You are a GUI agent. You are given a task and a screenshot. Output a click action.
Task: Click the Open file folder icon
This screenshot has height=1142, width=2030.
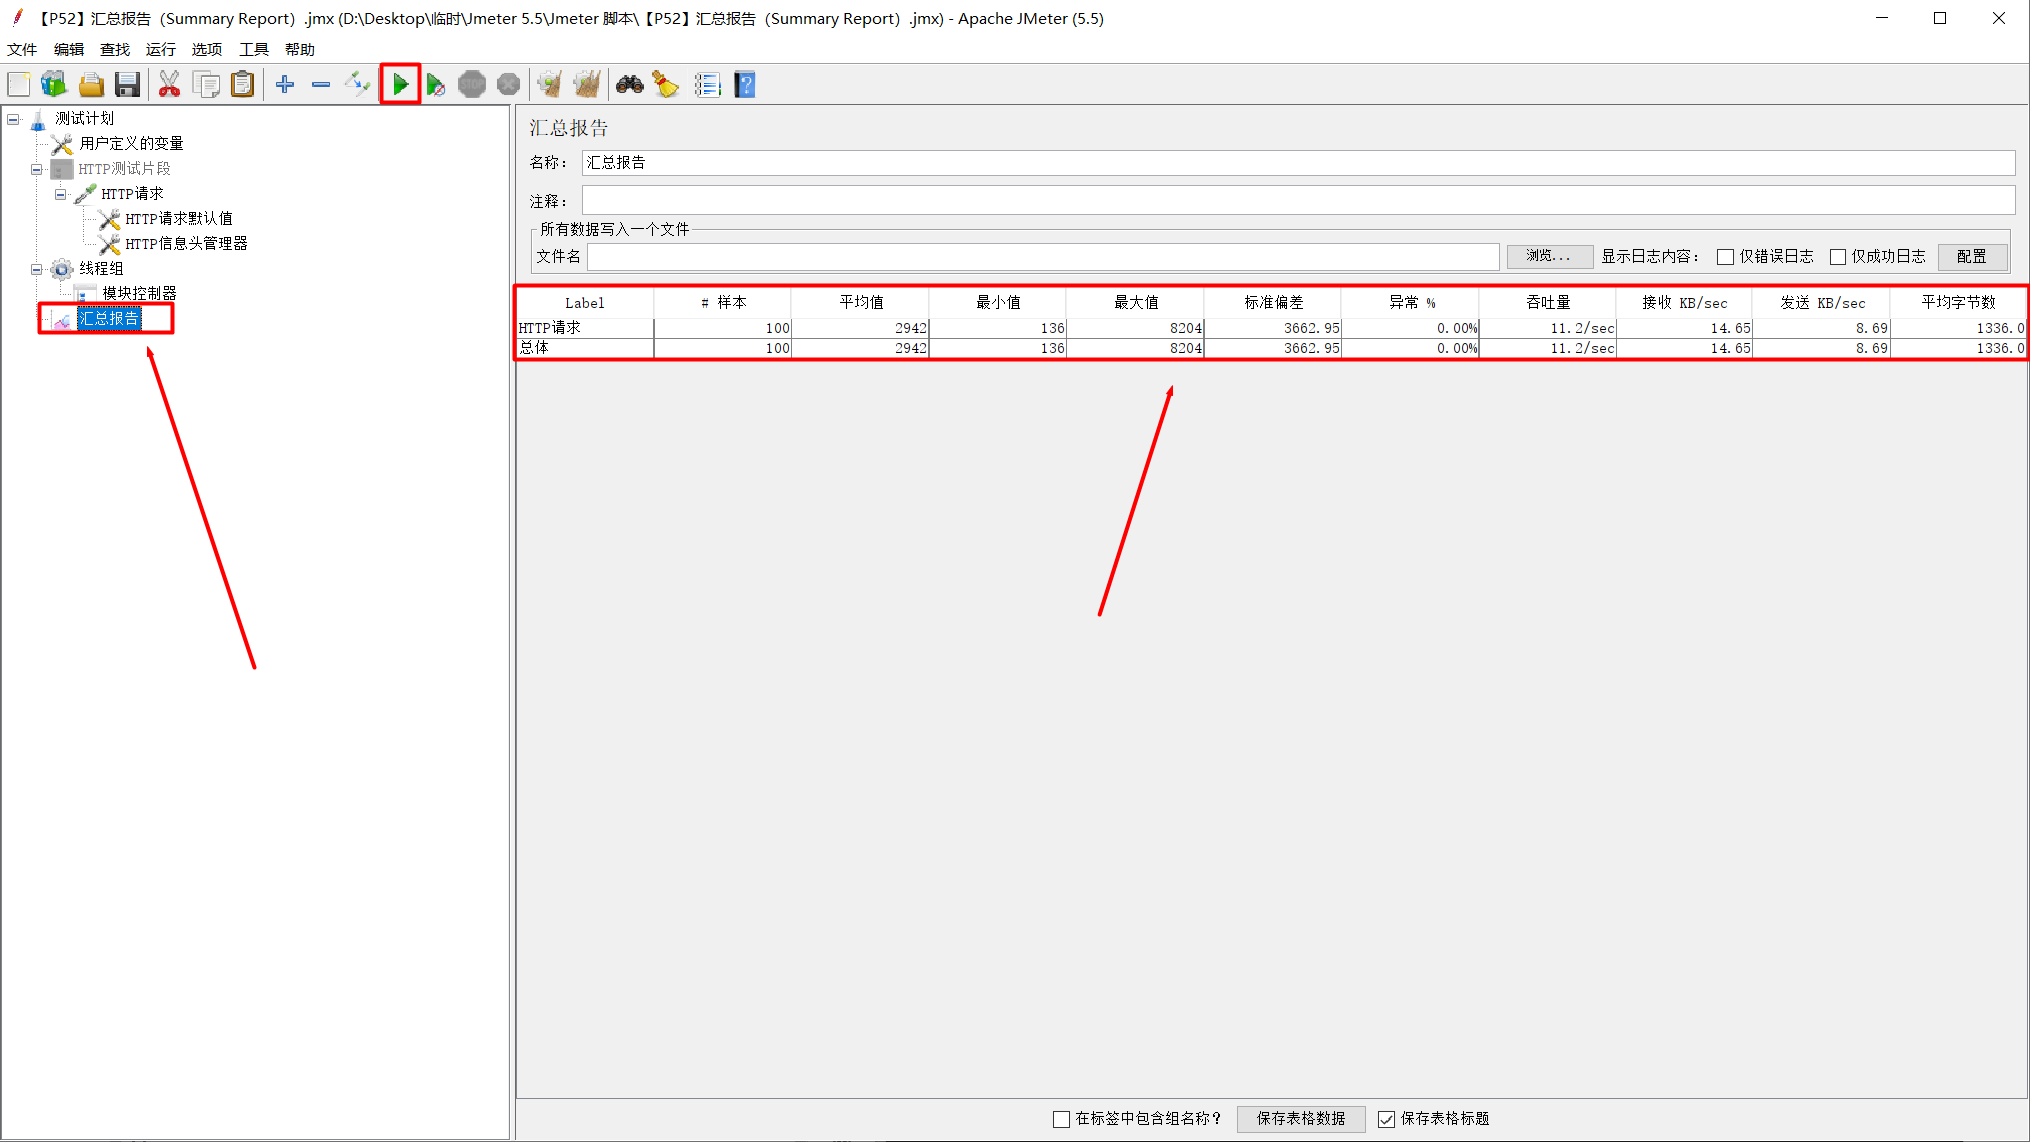pyautogui.click(x=91, y=85)
